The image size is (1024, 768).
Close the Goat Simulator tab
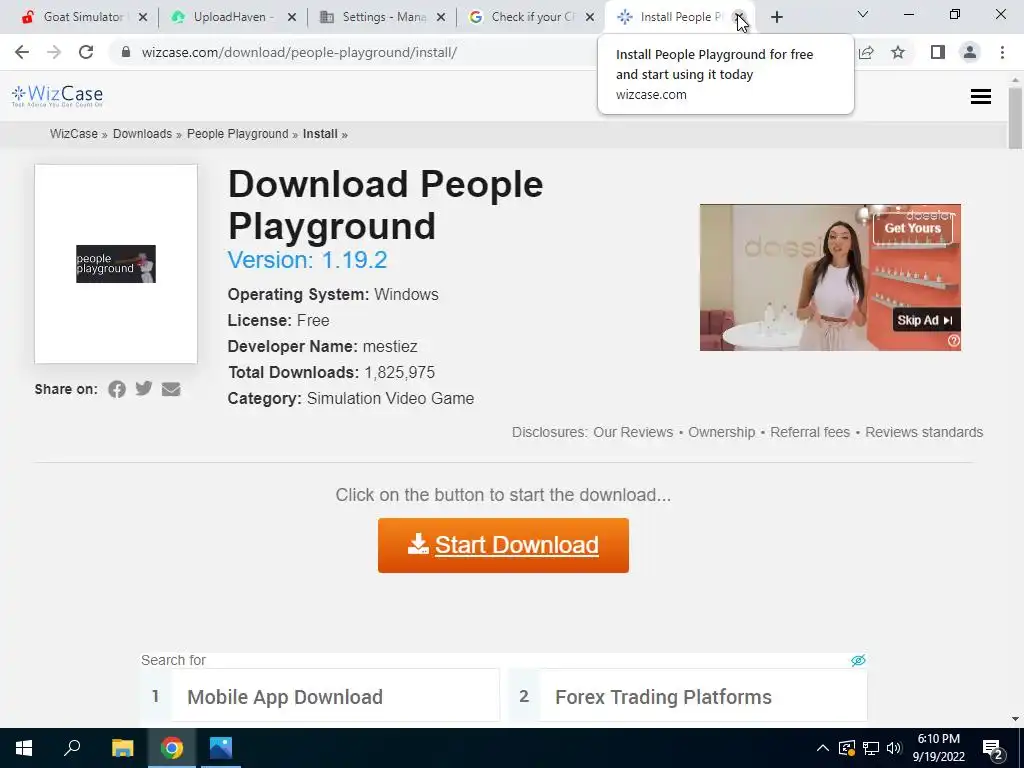(x=143, y=17)
